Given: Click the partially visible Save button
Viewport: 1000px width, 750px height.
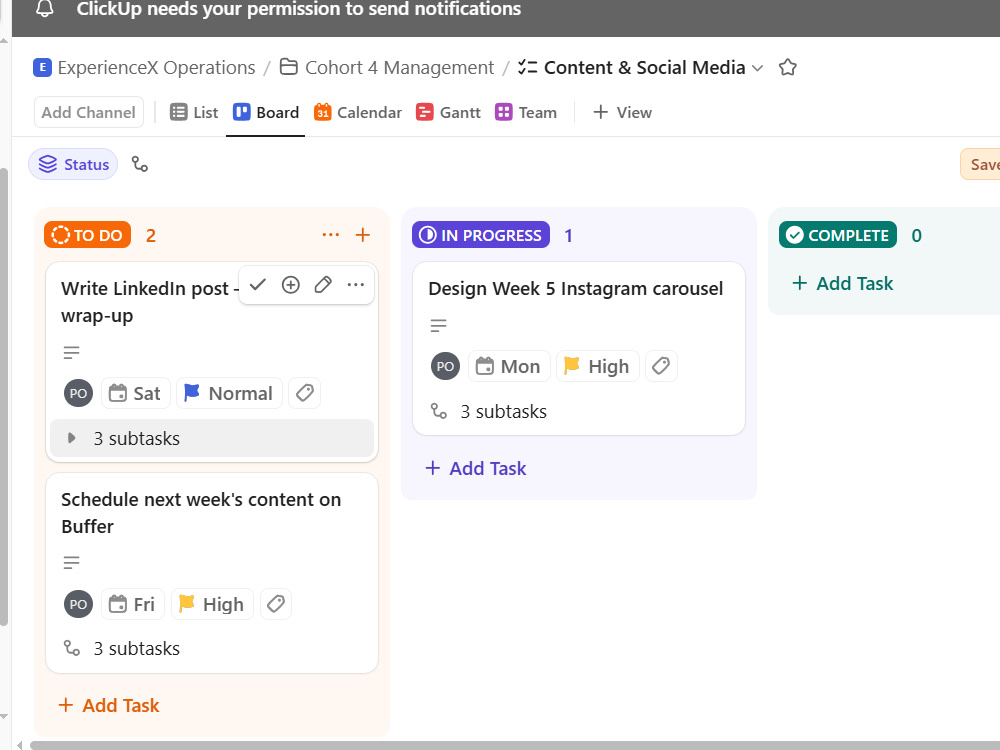Looking at the screenshot, I should 980,165.
